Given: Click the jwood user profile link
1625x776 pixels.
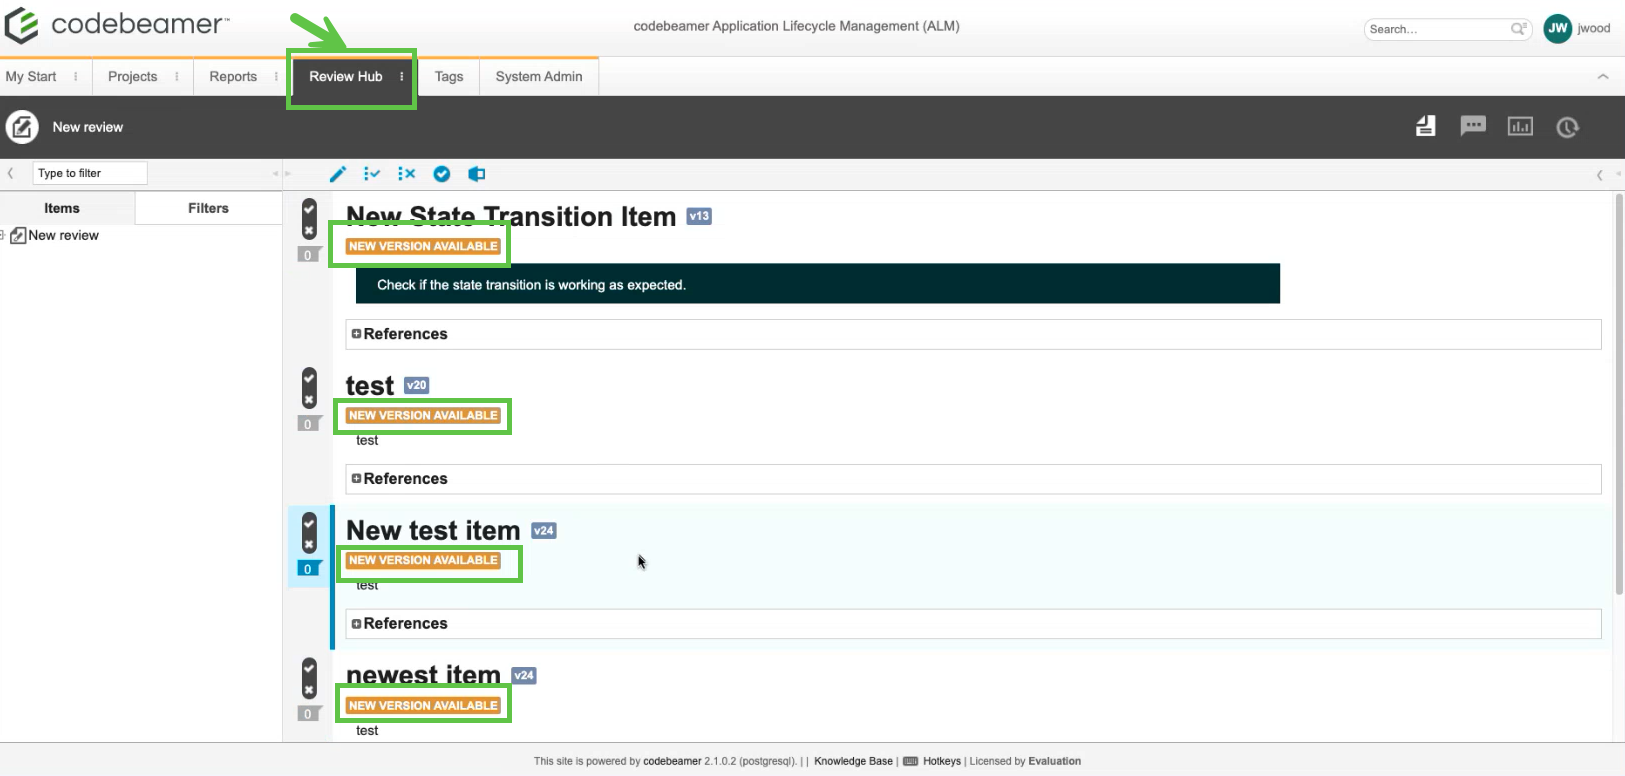Looking at the screenshot, I should [x=1593, y=28].
